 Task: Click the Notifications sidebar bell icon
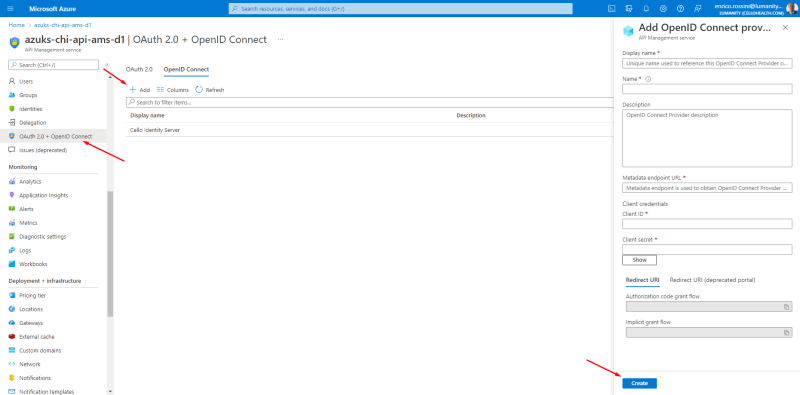point(12,378)
